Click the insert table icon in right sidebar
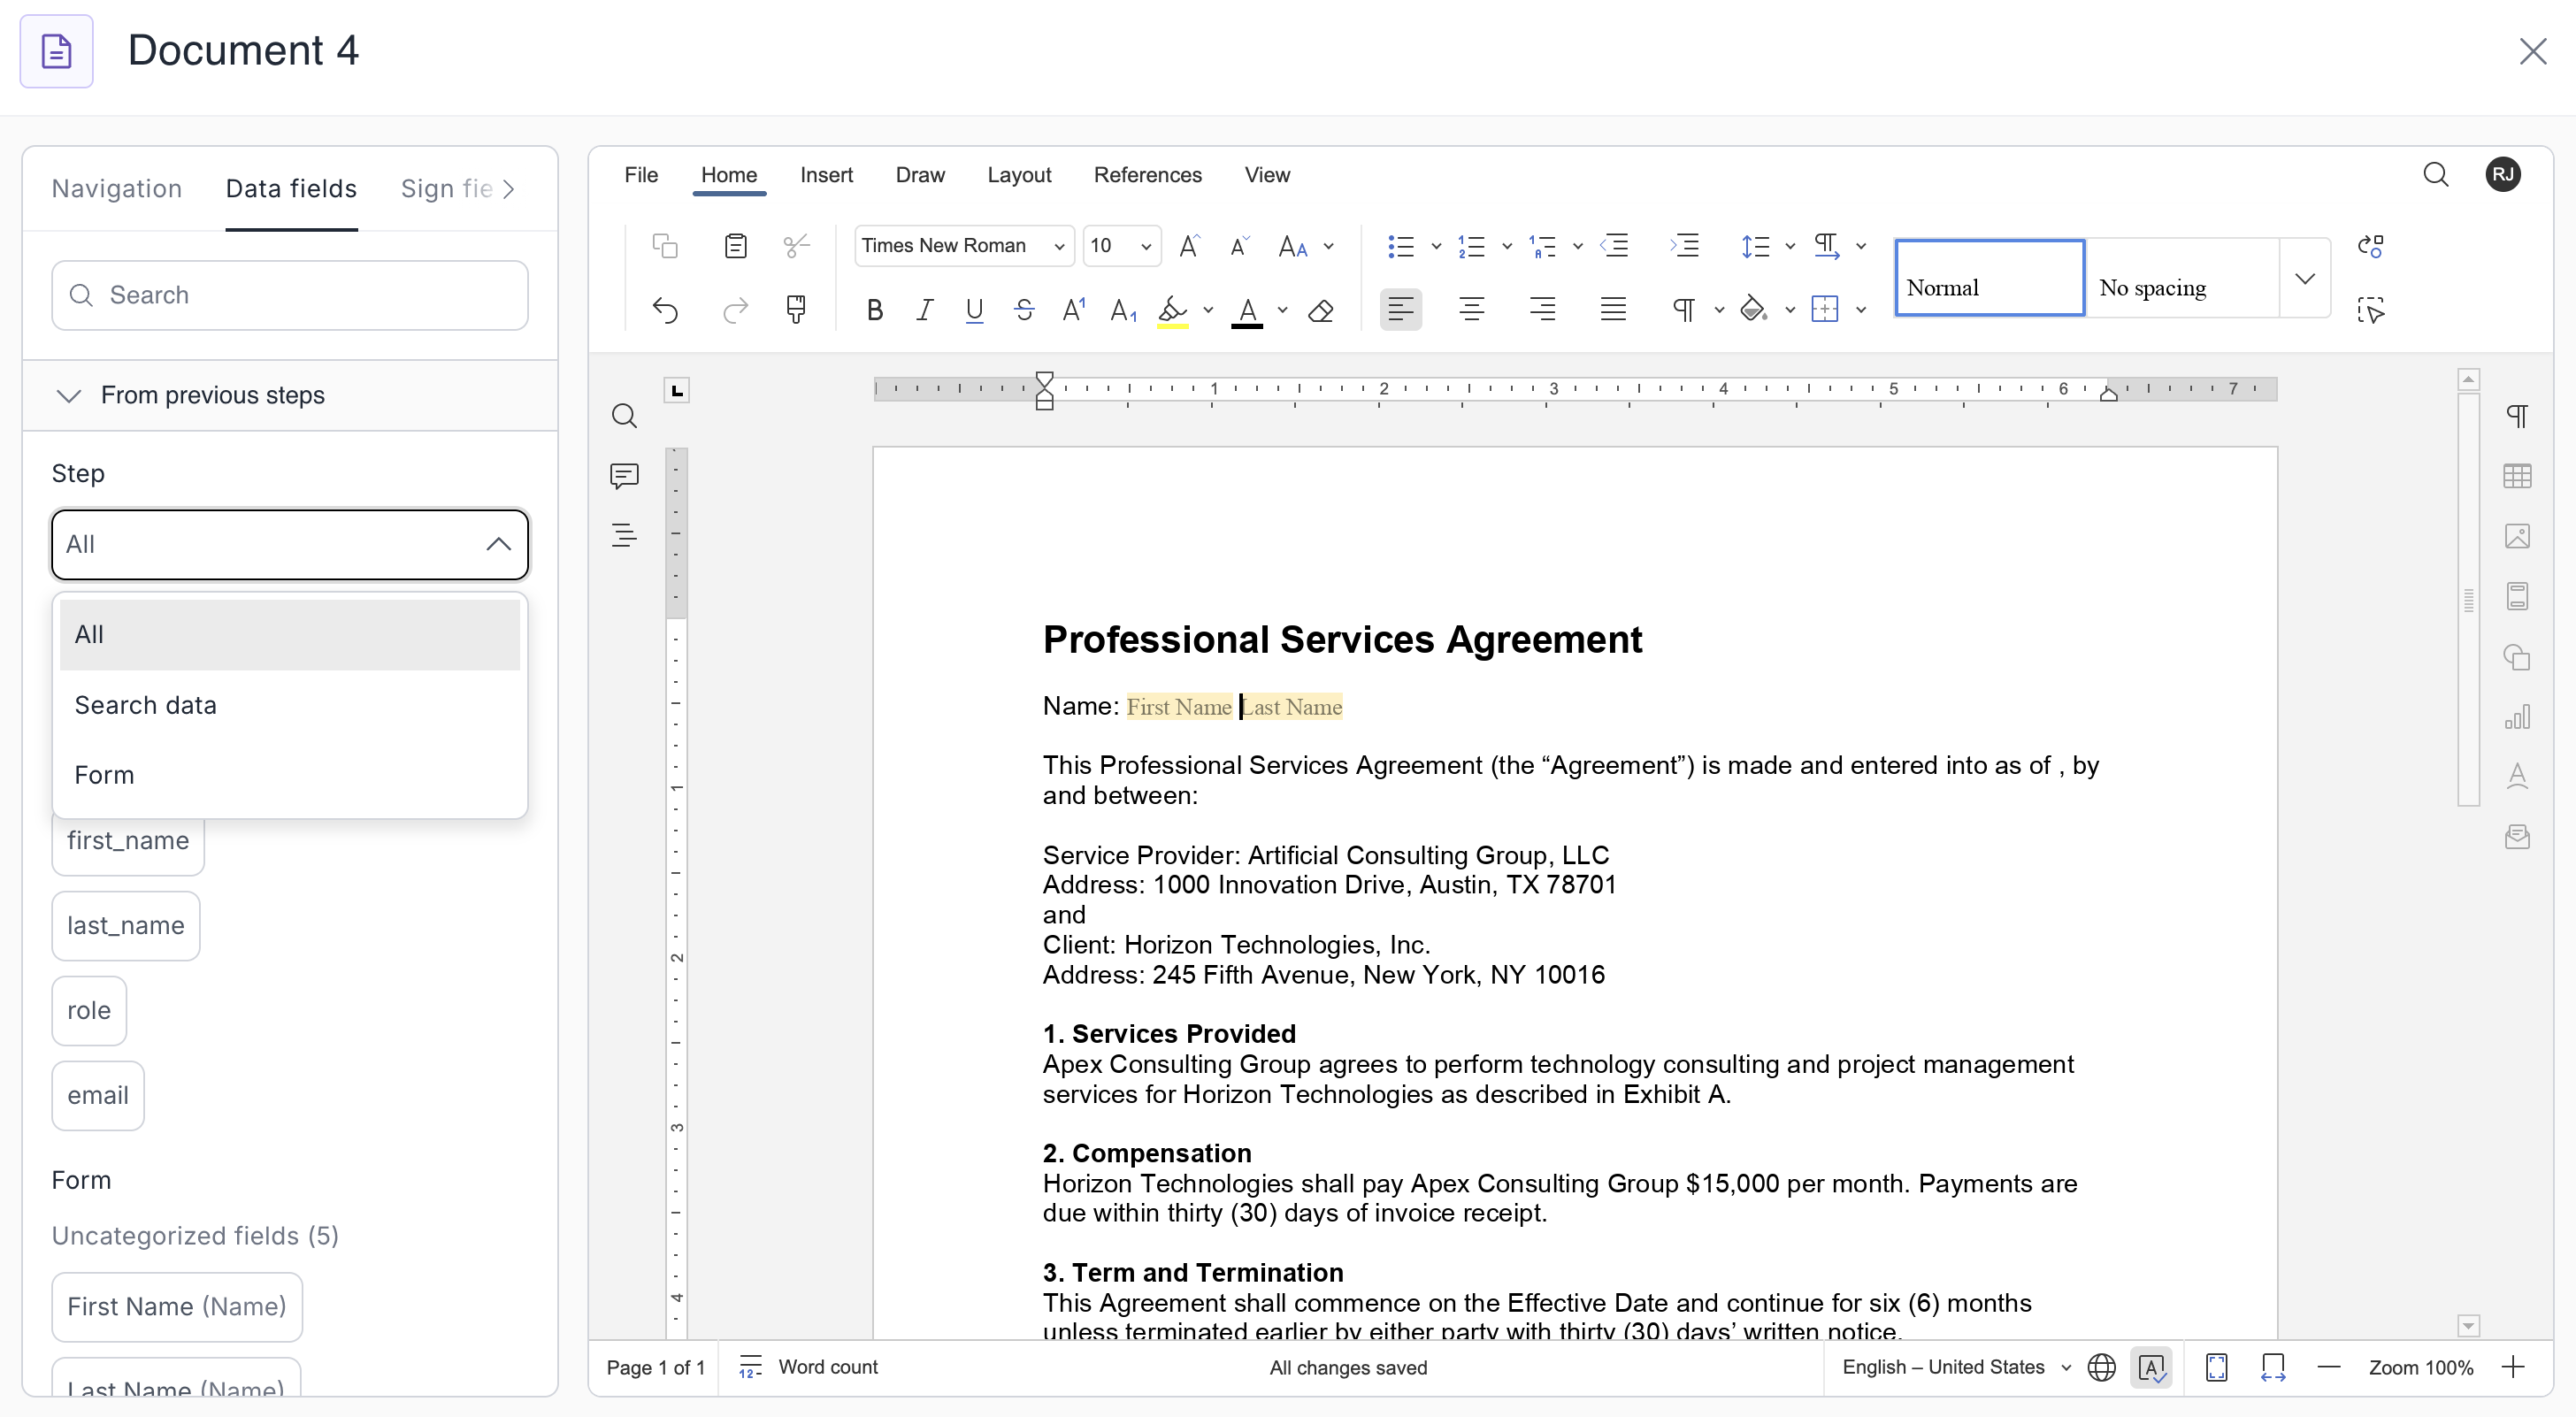Image resolution: width=2576 pixels, height=1417 pixels. [x=2517, y=477]
